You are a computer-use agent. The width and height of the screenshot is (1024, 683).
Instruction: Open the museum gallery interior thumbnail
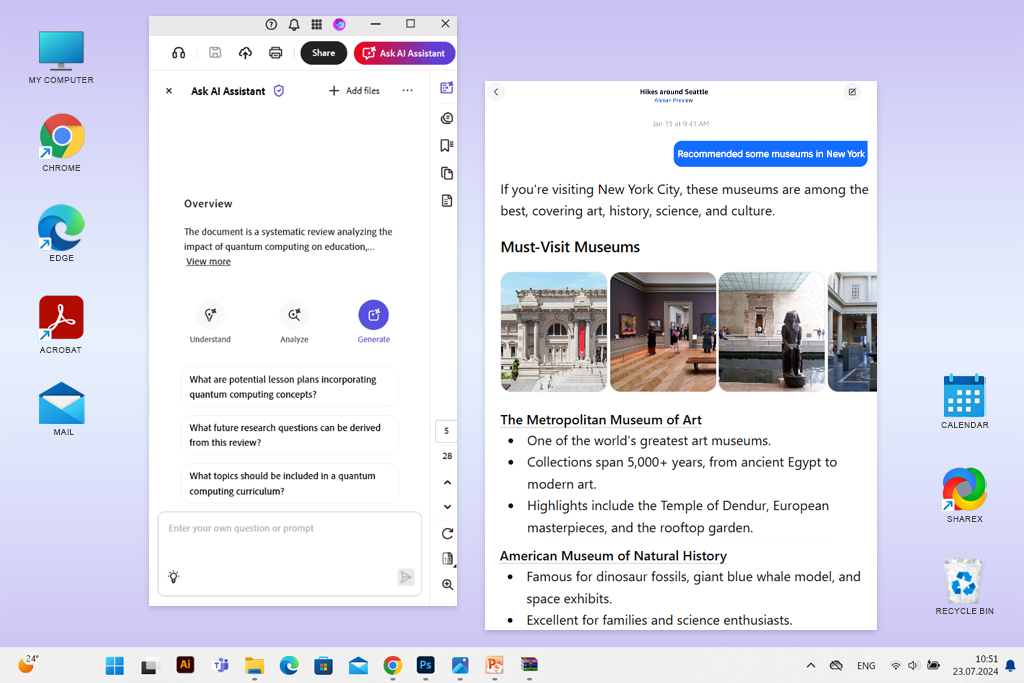coord(663,332)
